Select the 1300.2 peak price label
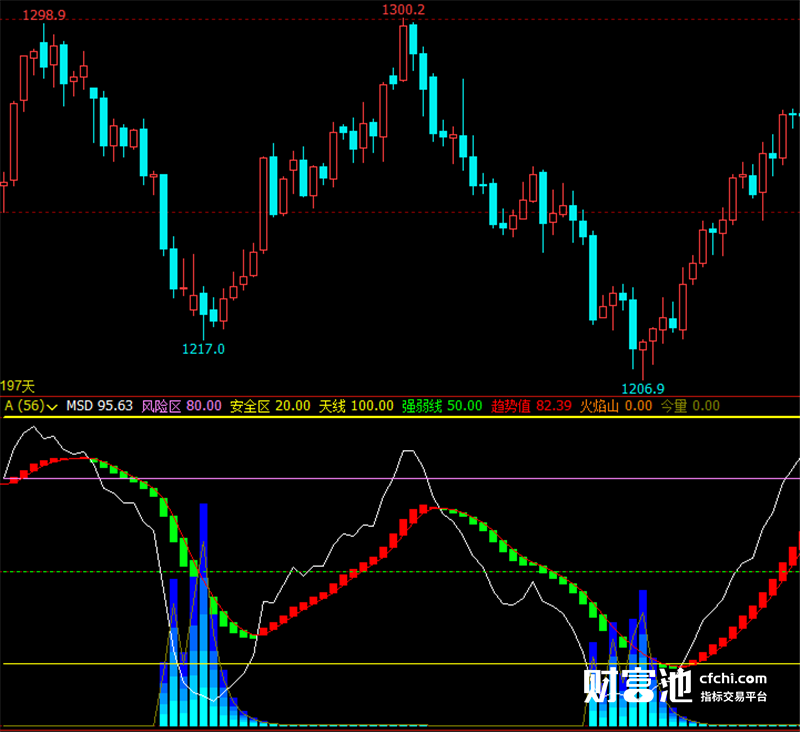Image resolution: width=800 pixels, height=732 pixels. click(x=403, y=9)
